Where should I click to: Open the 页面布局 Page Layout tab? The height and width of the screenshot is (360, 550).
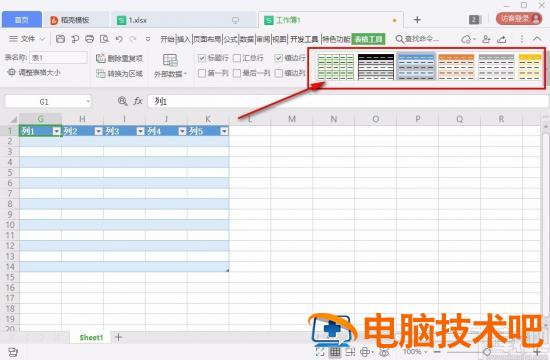207,39
